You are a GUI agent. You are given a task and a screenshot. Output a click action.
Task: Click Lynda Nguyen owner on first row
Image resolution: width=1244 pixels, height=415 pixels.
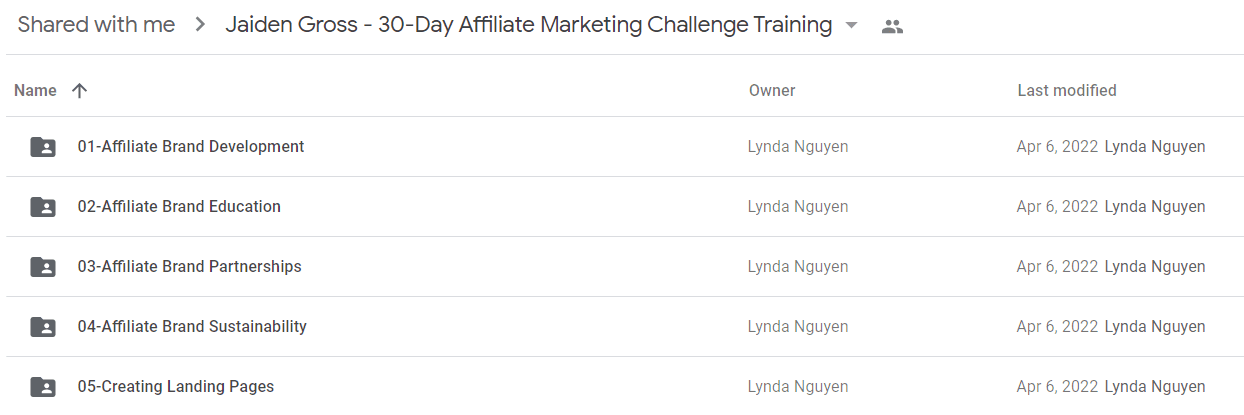click(798, 147)
